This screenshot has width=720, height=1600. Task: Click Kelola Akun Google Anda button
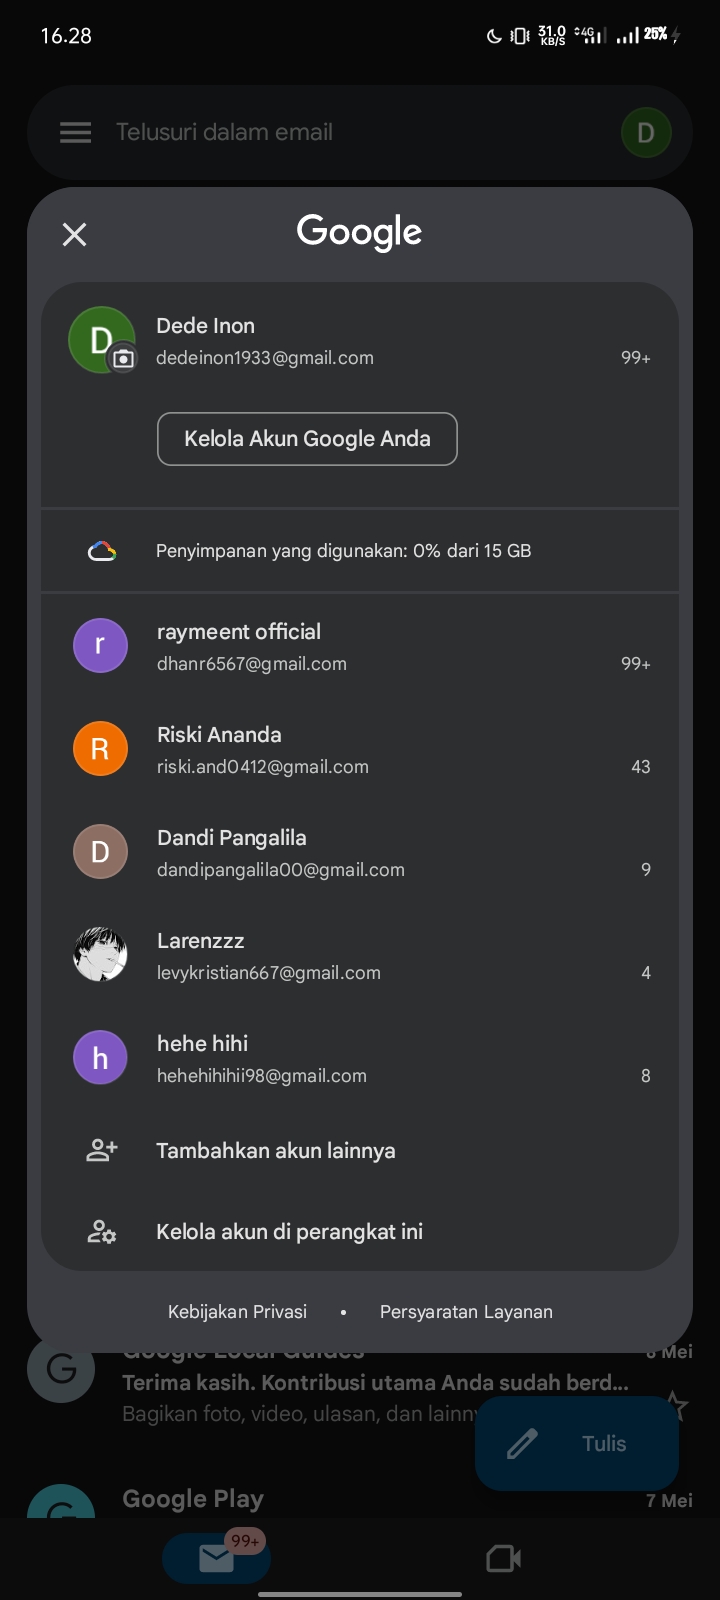pyautogui.click(x=307, y=439)
